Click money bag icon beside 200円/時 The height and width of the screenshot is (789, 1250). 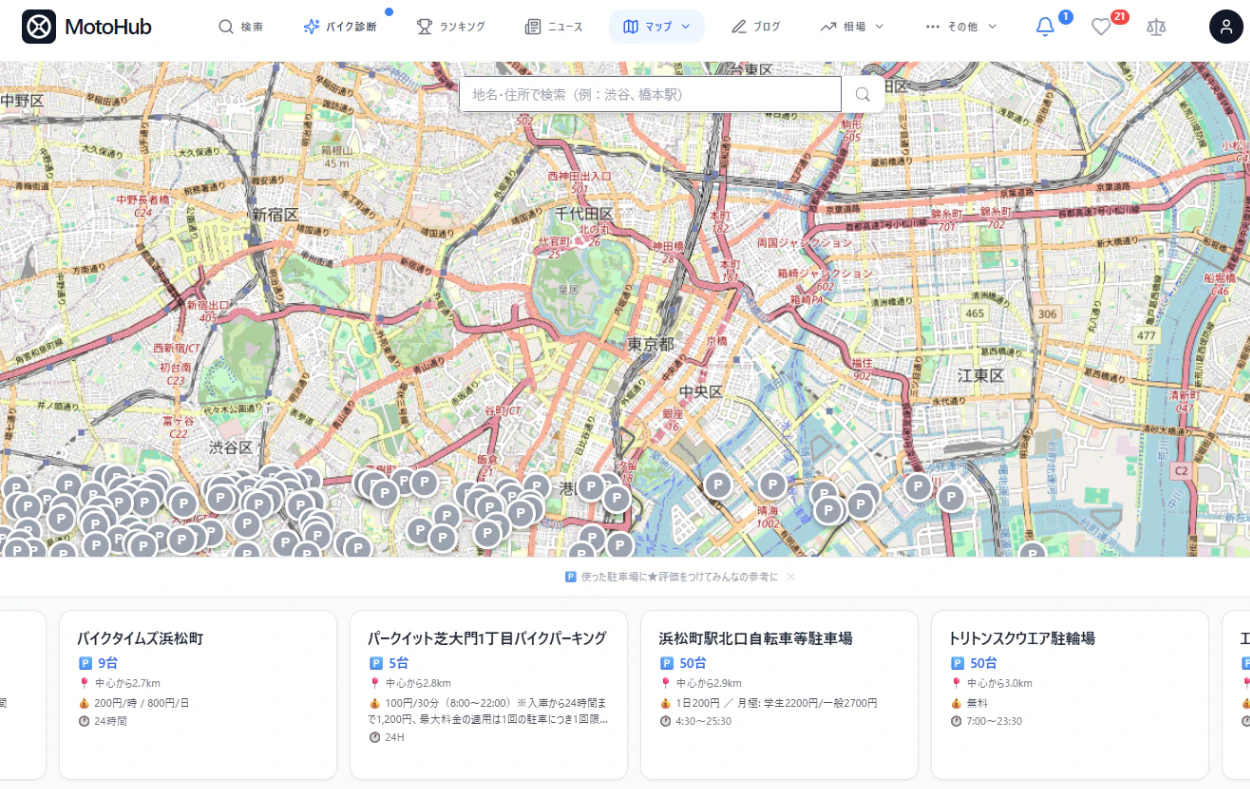[84, 703]
